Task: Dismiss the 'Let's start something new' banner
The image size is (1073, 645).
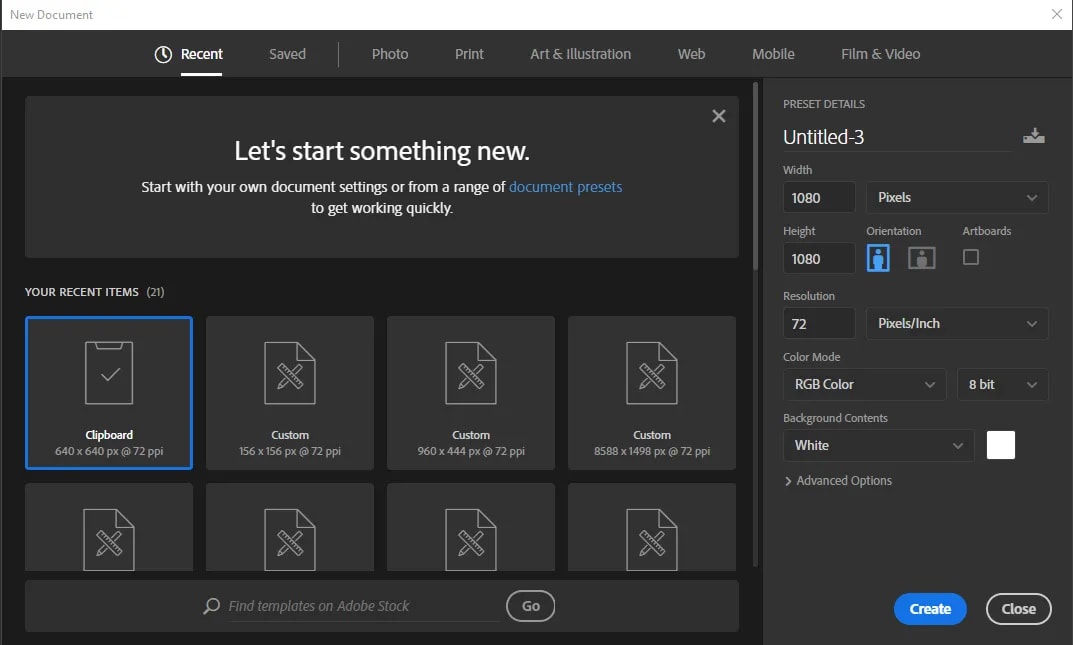Action: coord(719,116)
